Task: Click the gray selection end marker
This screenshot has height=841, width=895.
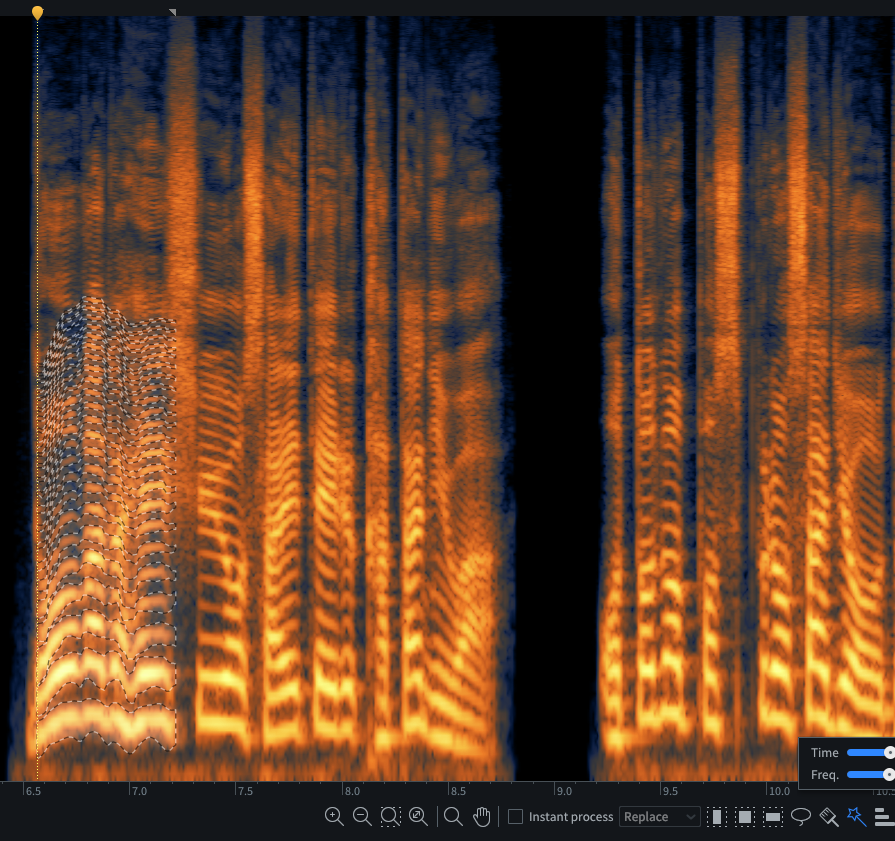Action: pos(172,13)
